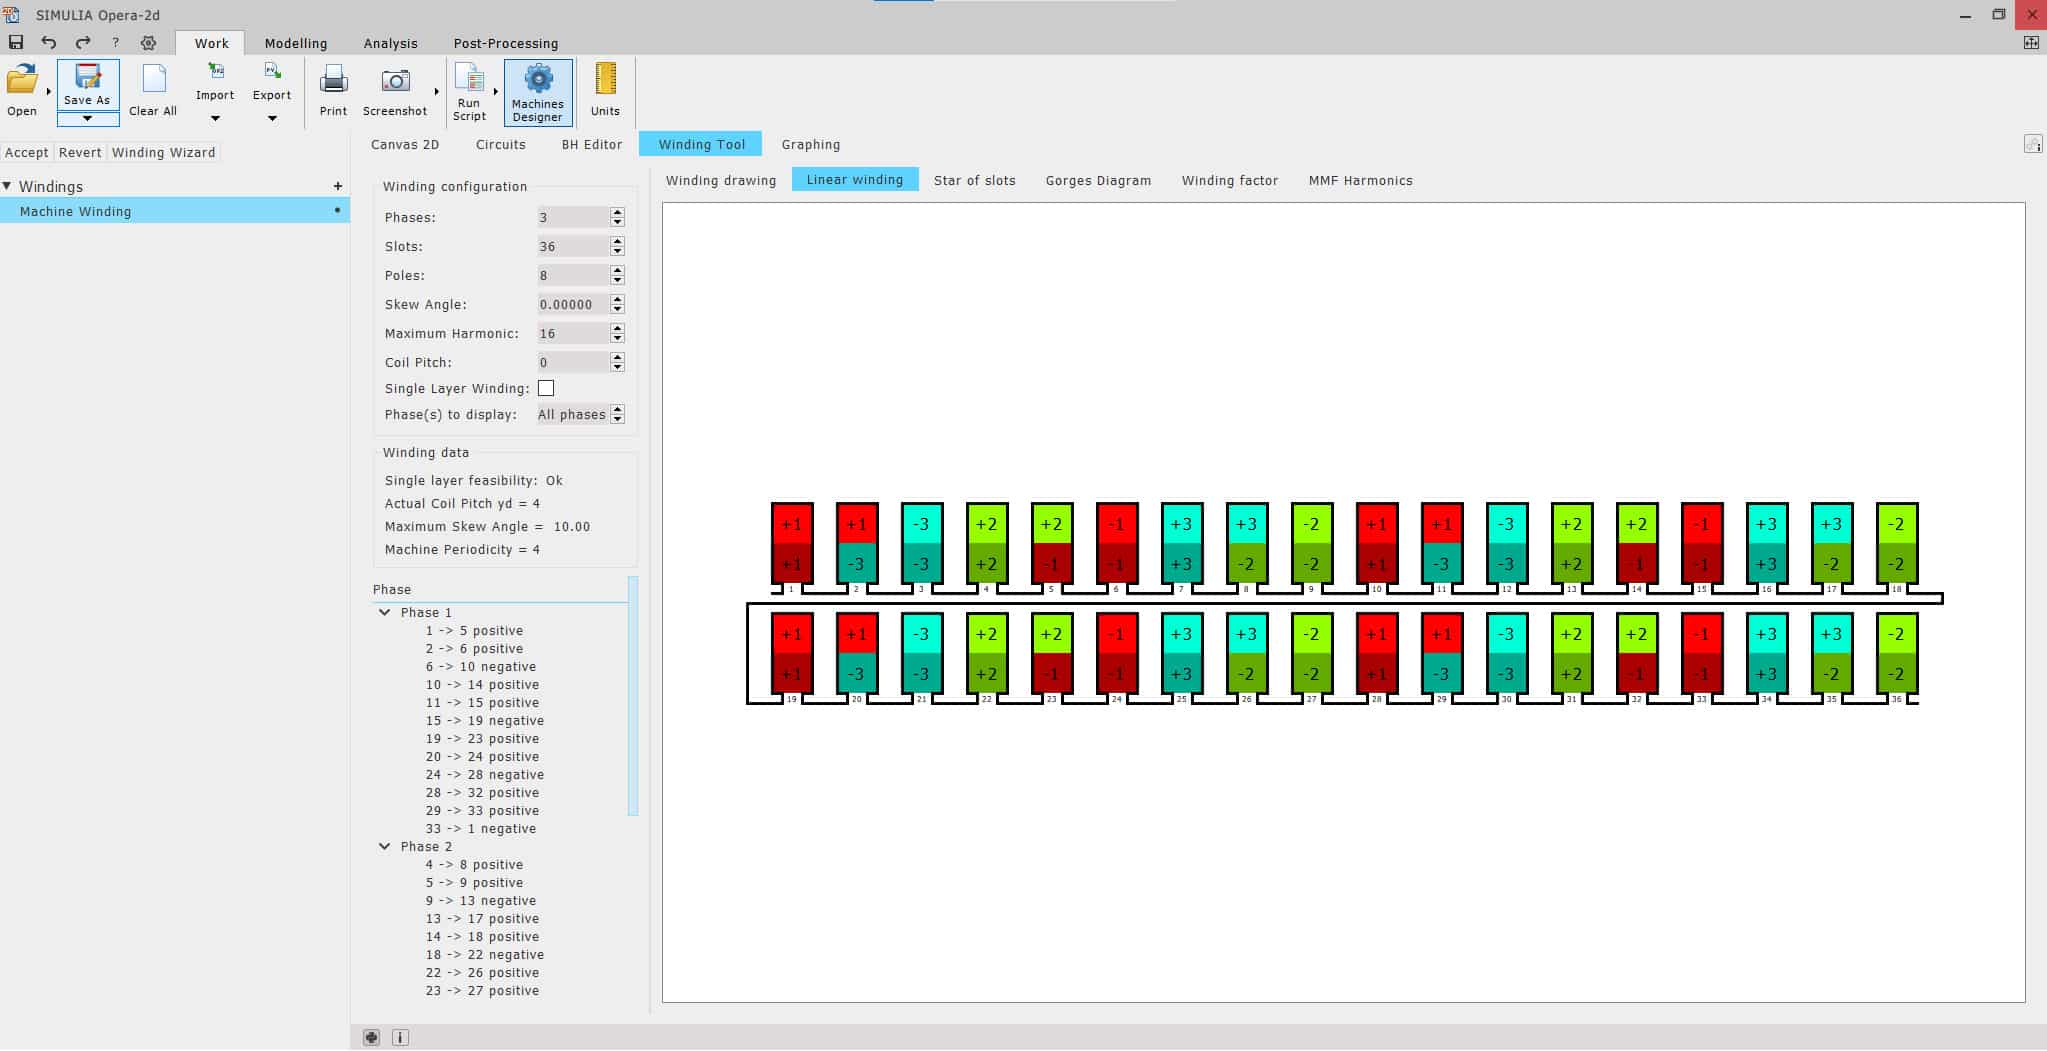The width and height of the screenshot is (2047, 1051).
Task: Click the bottom status bar info icon
Action: coord(400,1037)
